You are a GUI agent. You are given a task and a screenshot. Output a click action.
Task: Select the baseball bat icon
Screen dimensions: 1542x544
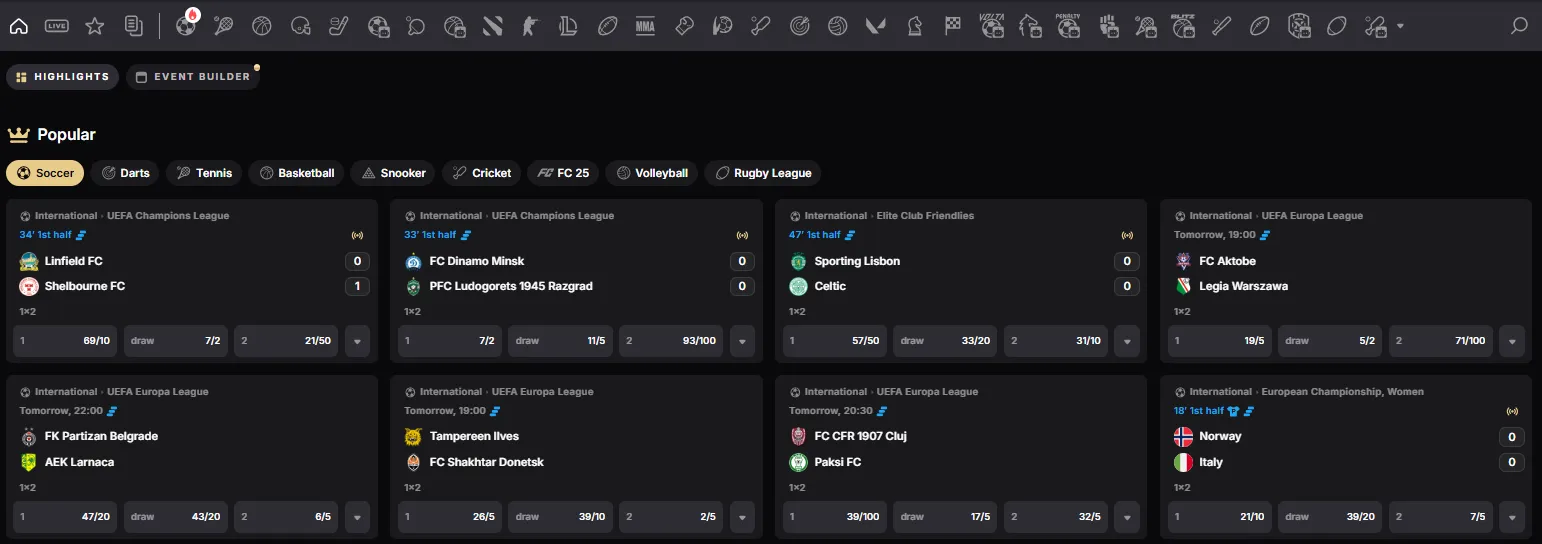(x=1221, y=26)
